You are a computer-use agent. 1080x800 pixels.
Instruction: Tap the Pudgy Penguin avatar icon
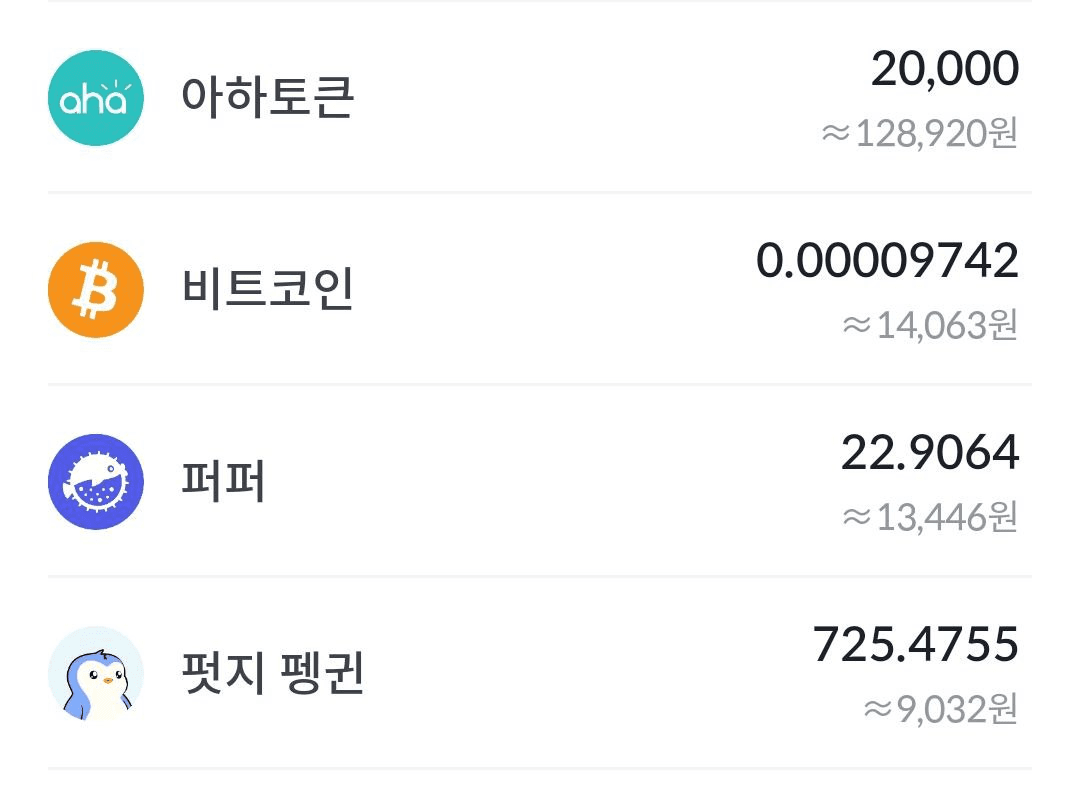tap(96, 674)
